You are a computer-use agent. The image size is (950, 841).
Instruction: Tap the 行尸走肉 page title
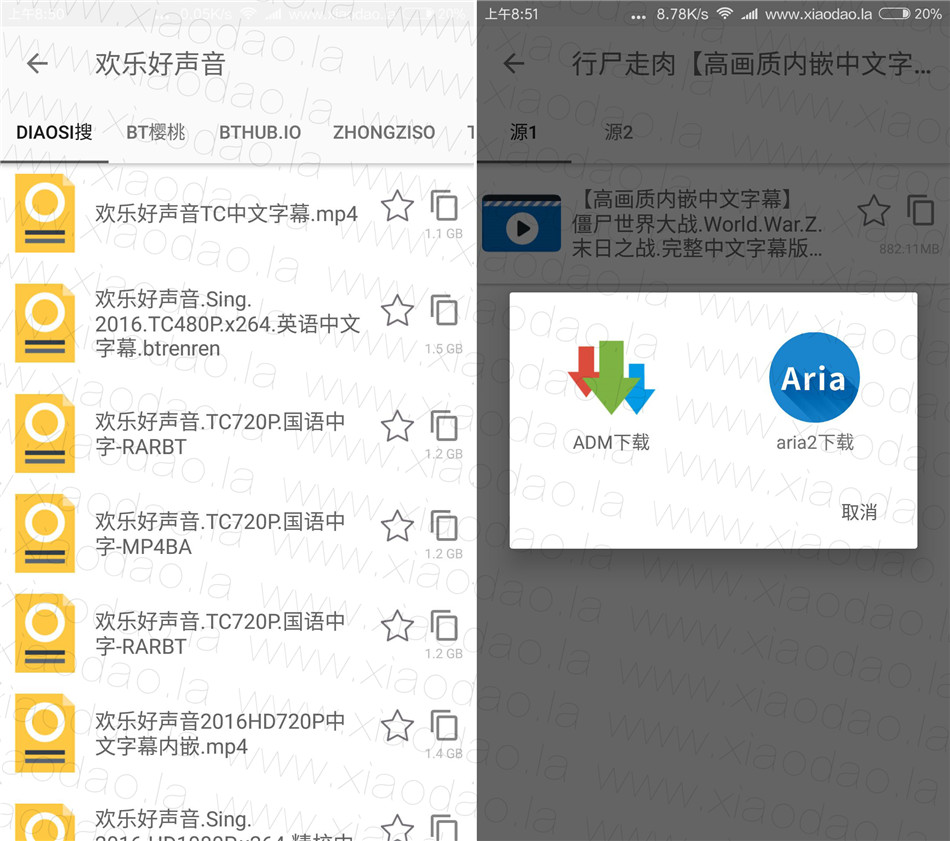pos(751,64)
